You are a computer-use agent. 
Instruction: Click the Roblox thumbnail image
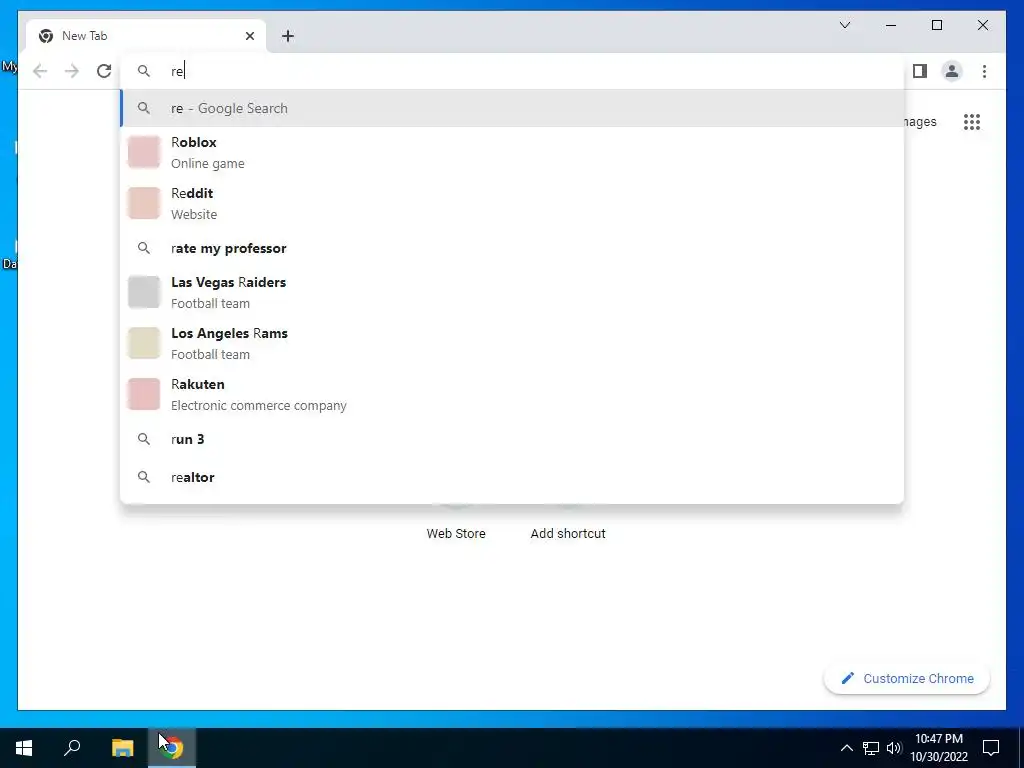tap(144, 152)
